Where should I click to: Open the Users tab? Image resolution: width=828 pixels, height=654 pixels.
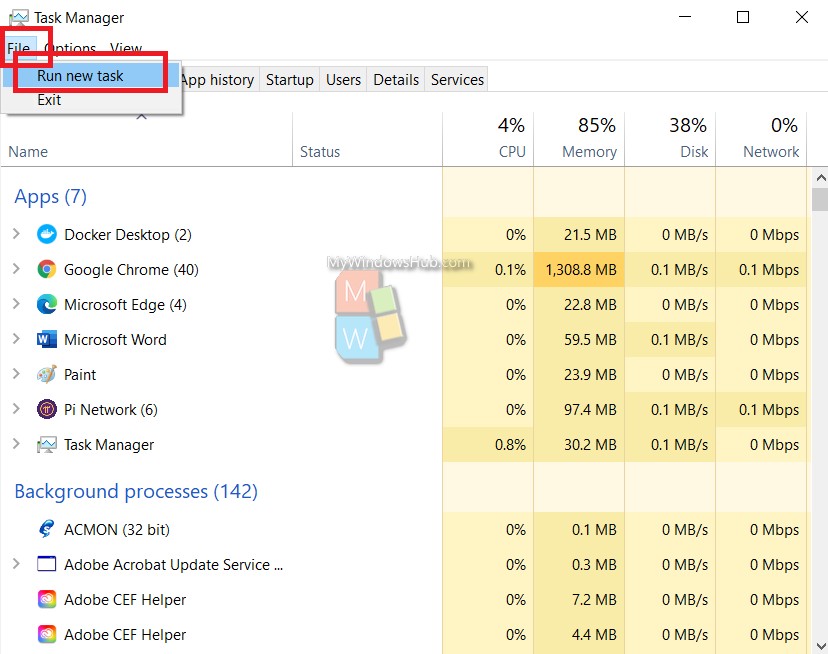click(343, 80)
